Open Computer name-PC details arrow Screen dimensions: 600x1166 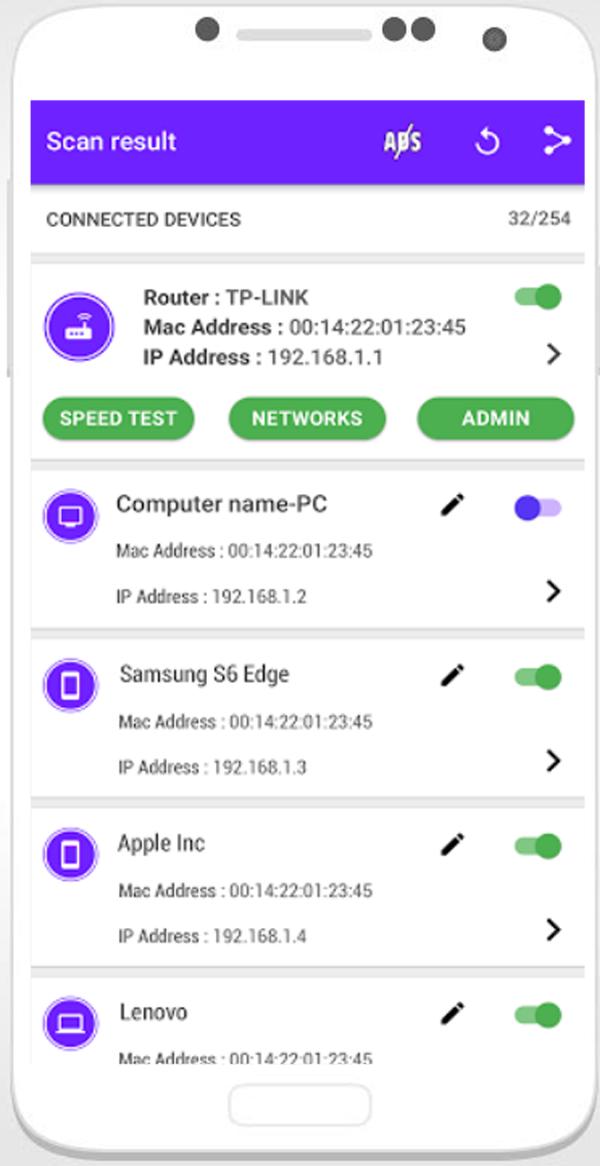553,591
